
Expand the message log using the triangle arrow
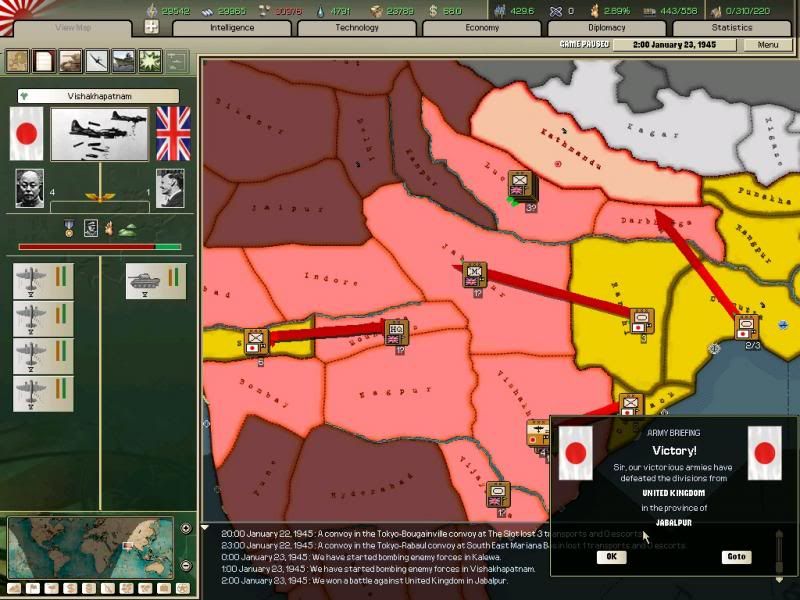(204, 528)
